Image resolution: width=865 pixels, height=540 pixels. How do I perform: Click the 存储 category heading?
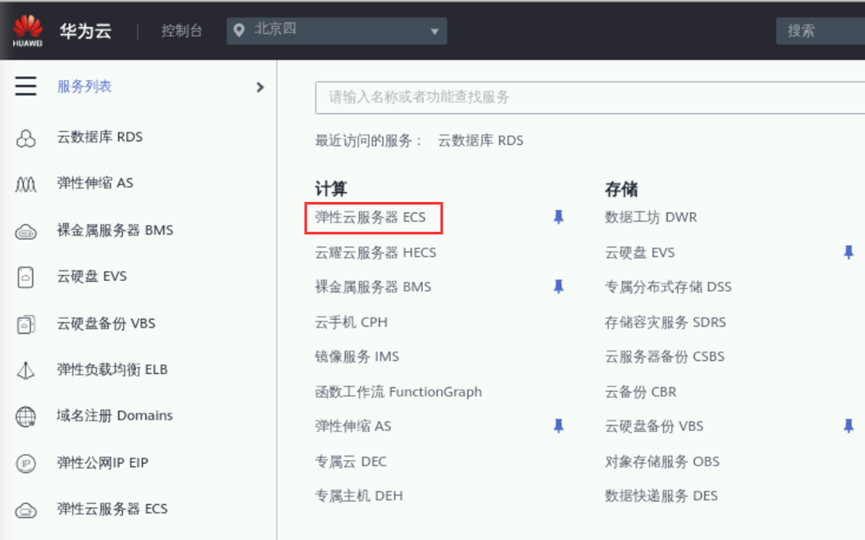click(x=621, y=189)
